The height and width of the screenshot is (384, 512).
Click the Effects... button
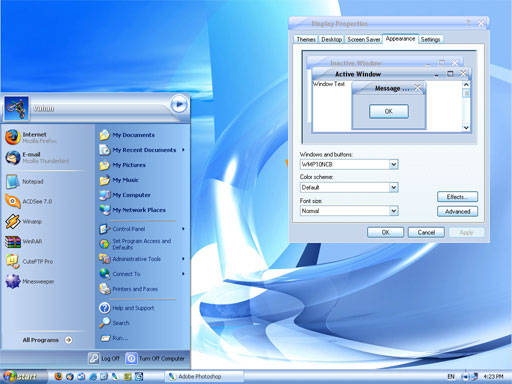point(457,197)
